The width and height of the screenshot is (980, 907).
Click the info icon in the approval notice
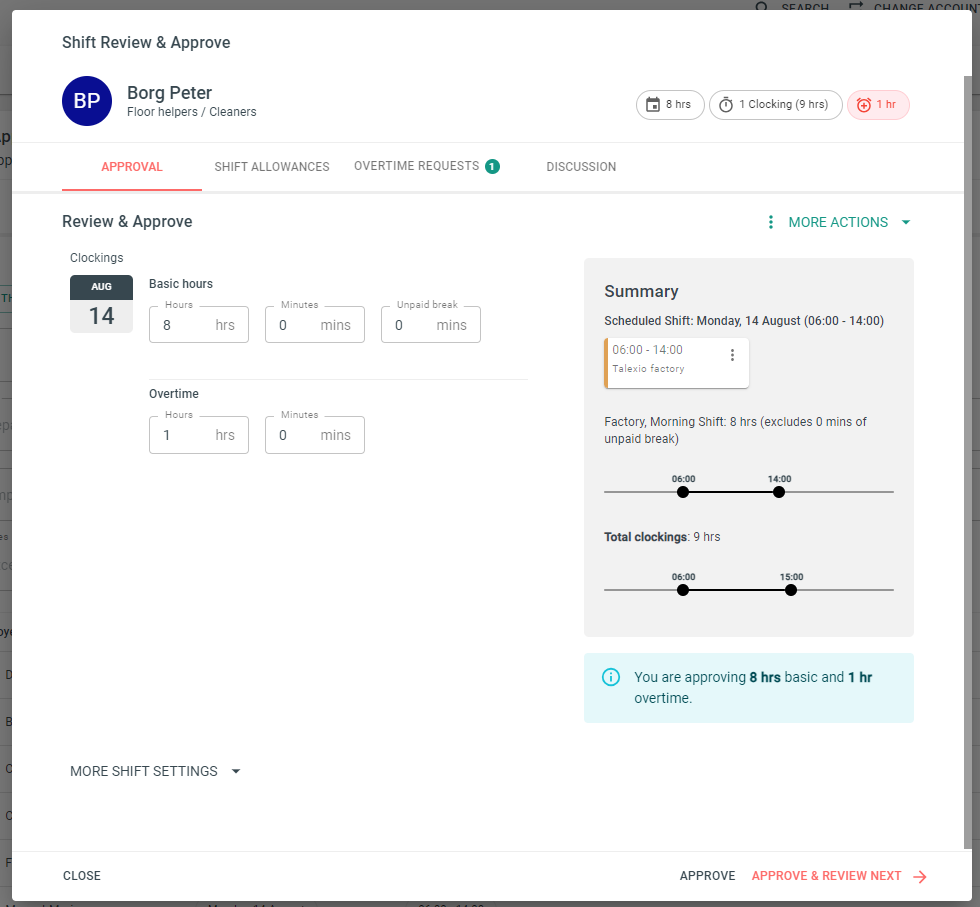pyautogui.click(x=611, y=677)
